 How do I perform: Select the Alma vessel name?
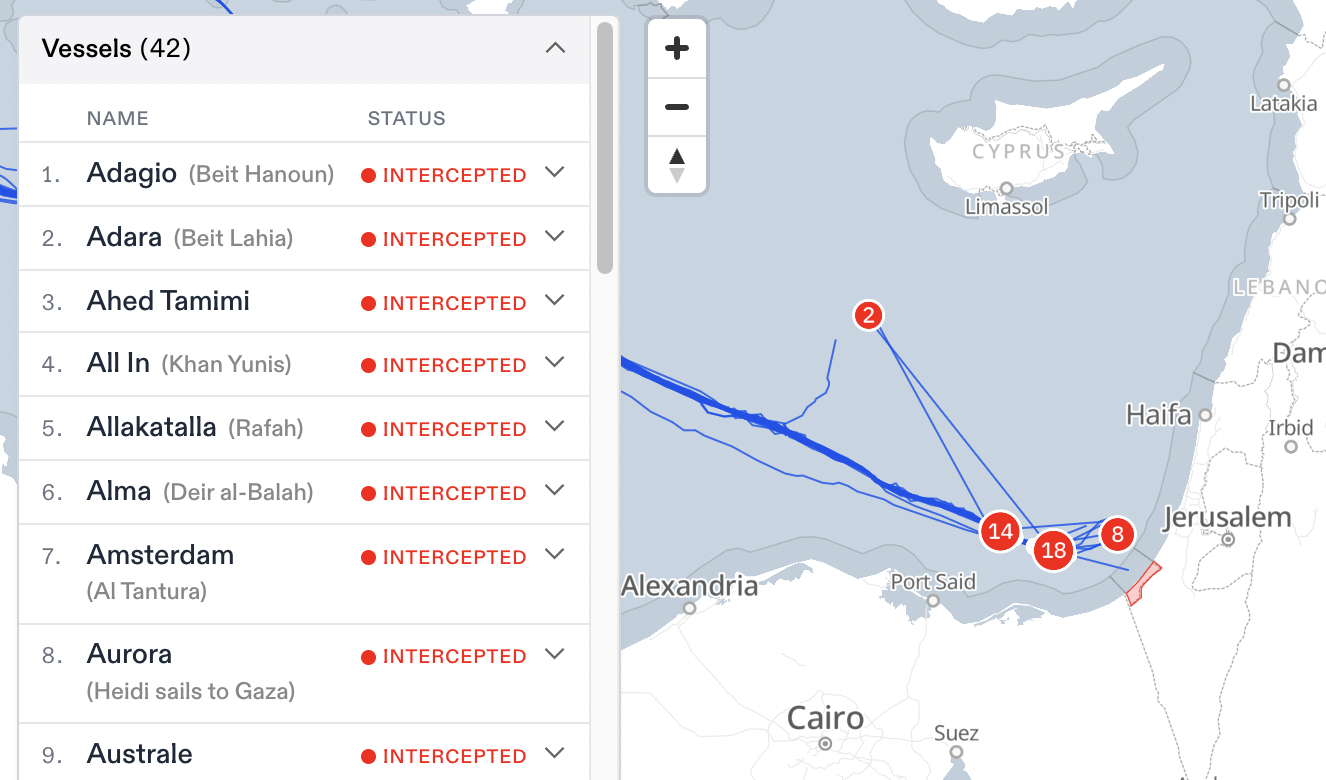(119, 491)
